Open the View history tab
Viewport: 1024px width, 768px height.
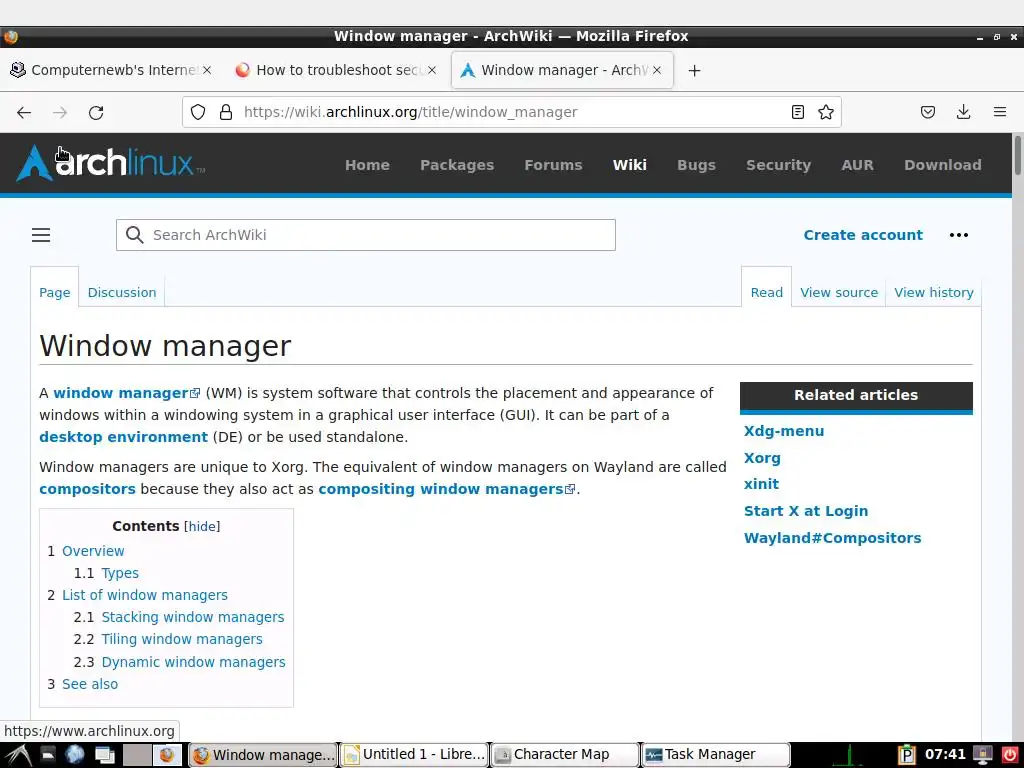(x=934, y=293)
